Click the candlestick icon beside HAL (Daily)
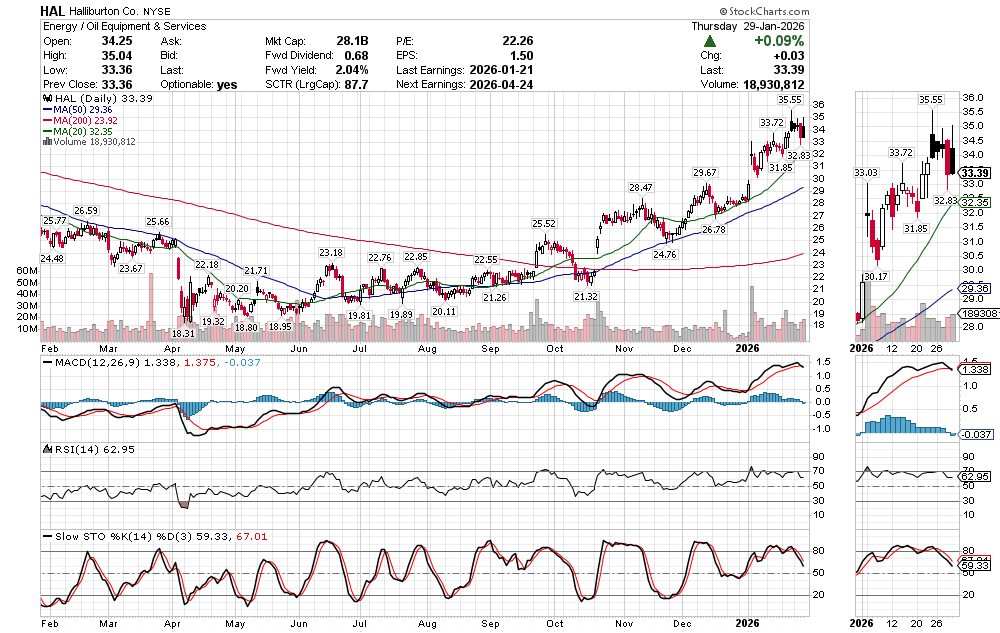 (45, 100)
